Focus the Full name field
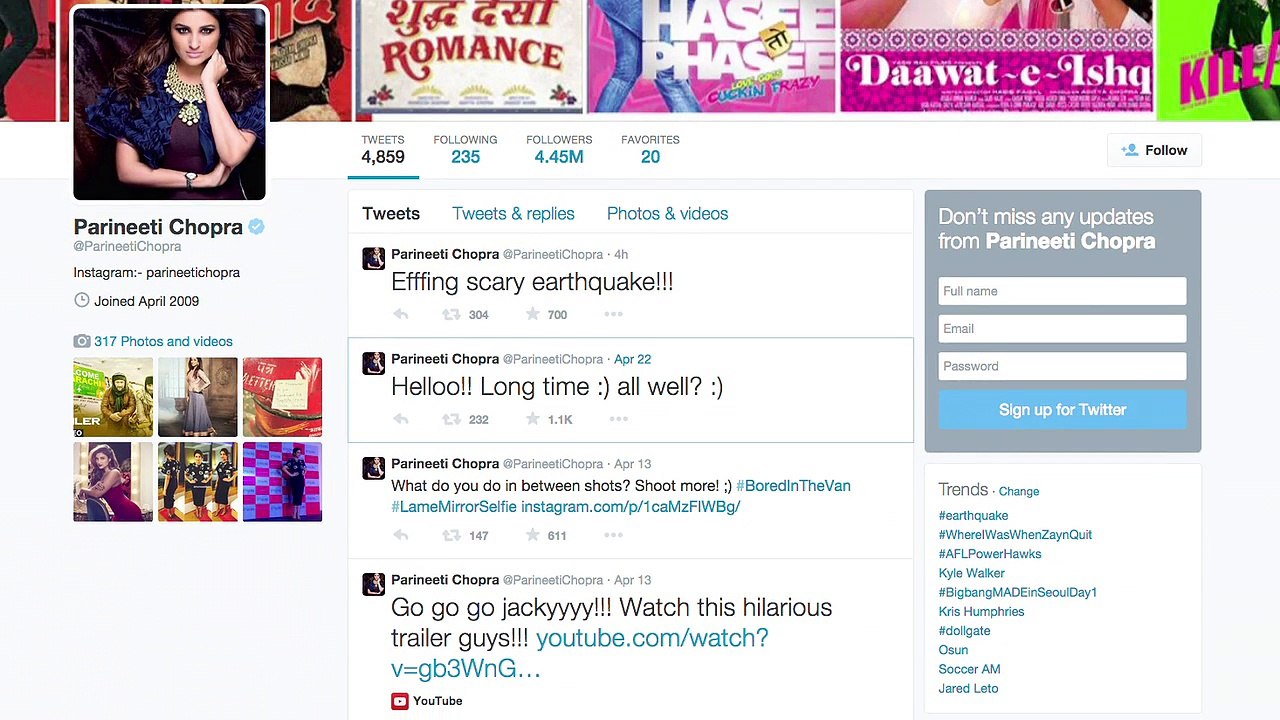 (1062, 291)
